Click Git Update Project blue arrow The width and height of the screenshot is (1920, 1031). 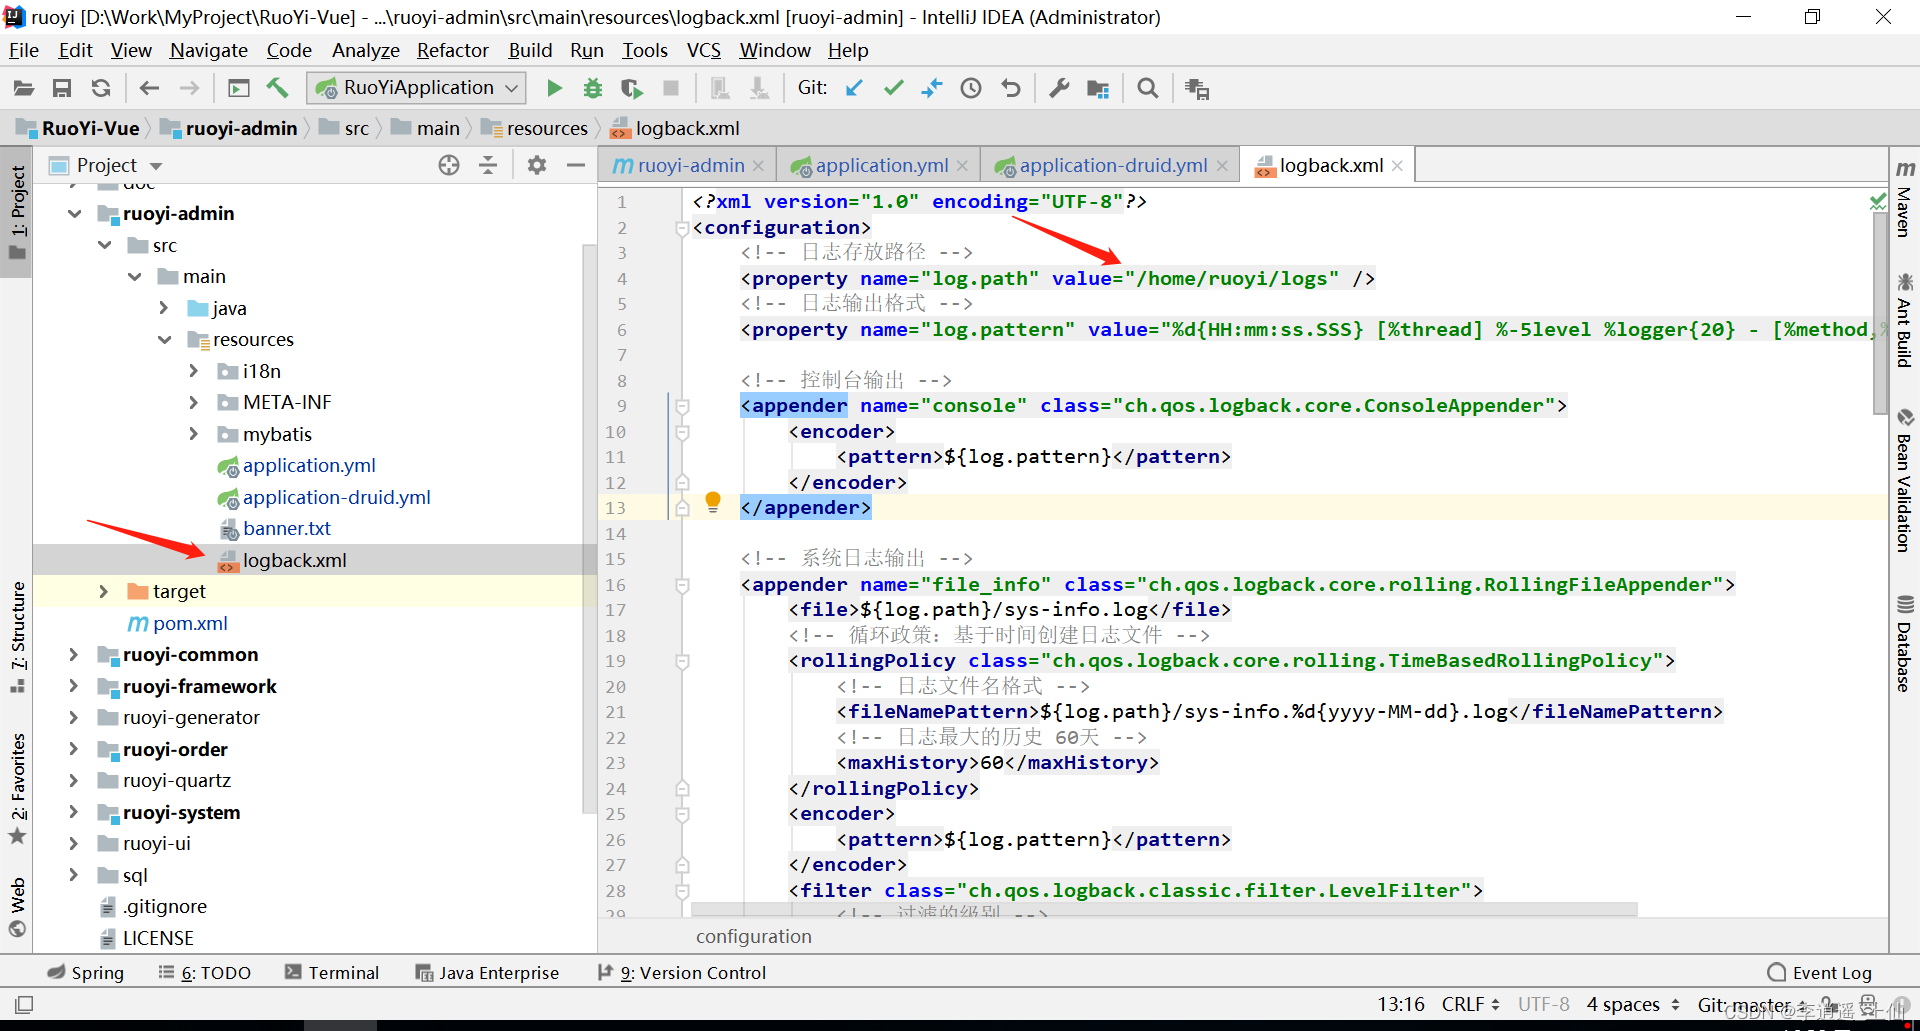(x=854, y=88)
